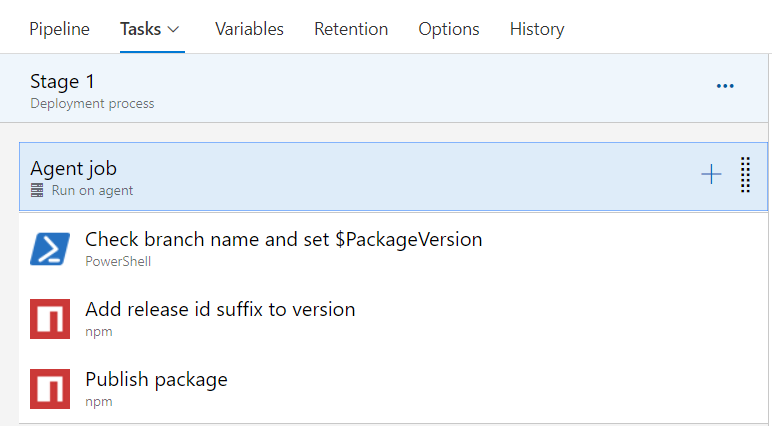Open Stage 1 more options ellipsis

pyautogui.click(x=725, y=87)
